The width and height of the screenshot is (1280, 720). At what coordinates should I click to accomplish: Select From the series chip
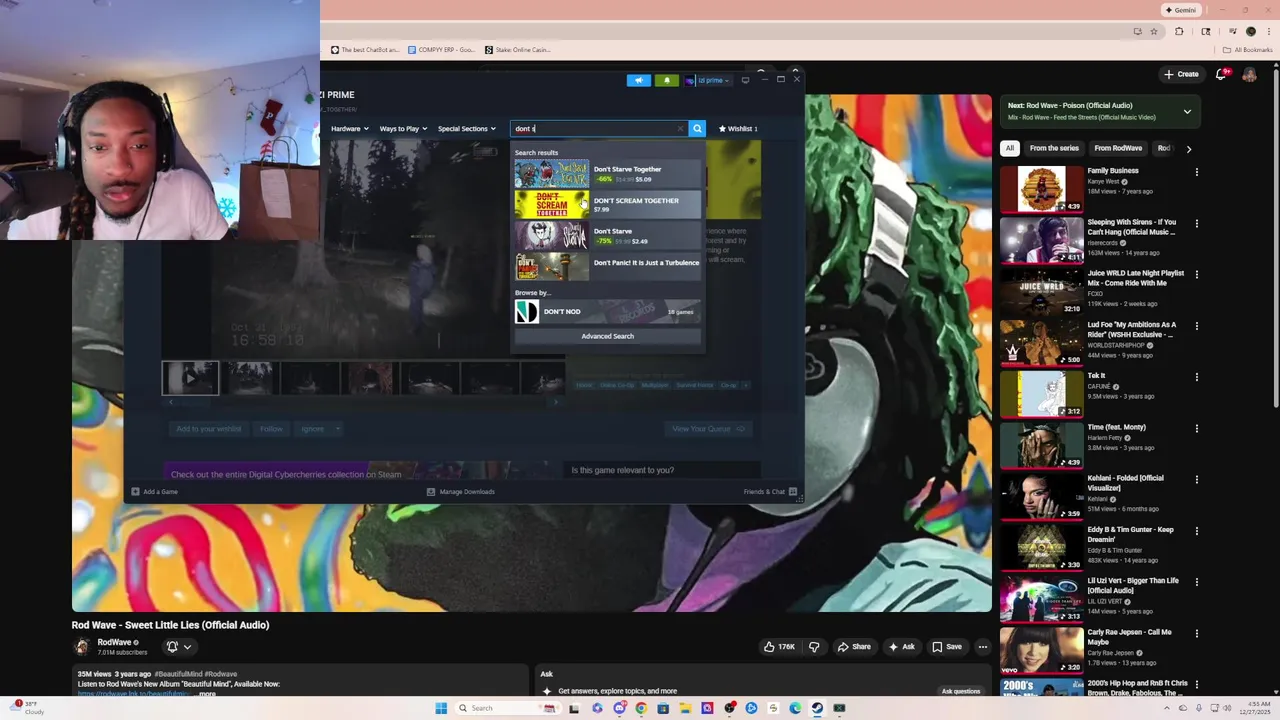point(1054,148)
